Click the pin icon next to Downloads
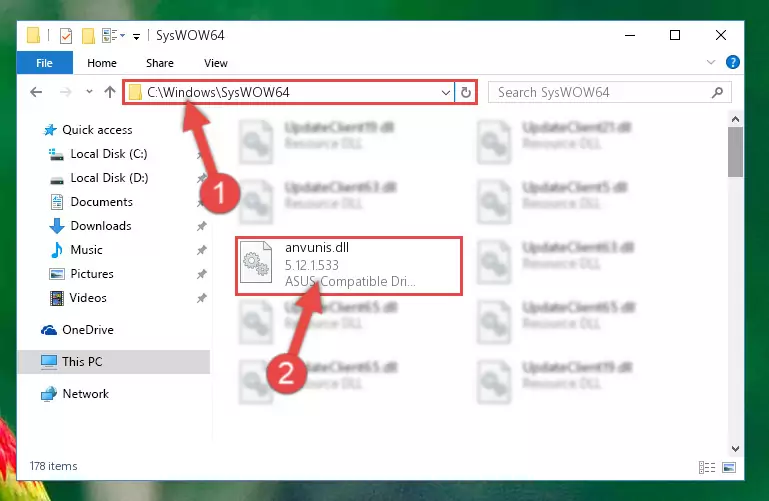Screen dimensions: 769x501 click(201, 226)
